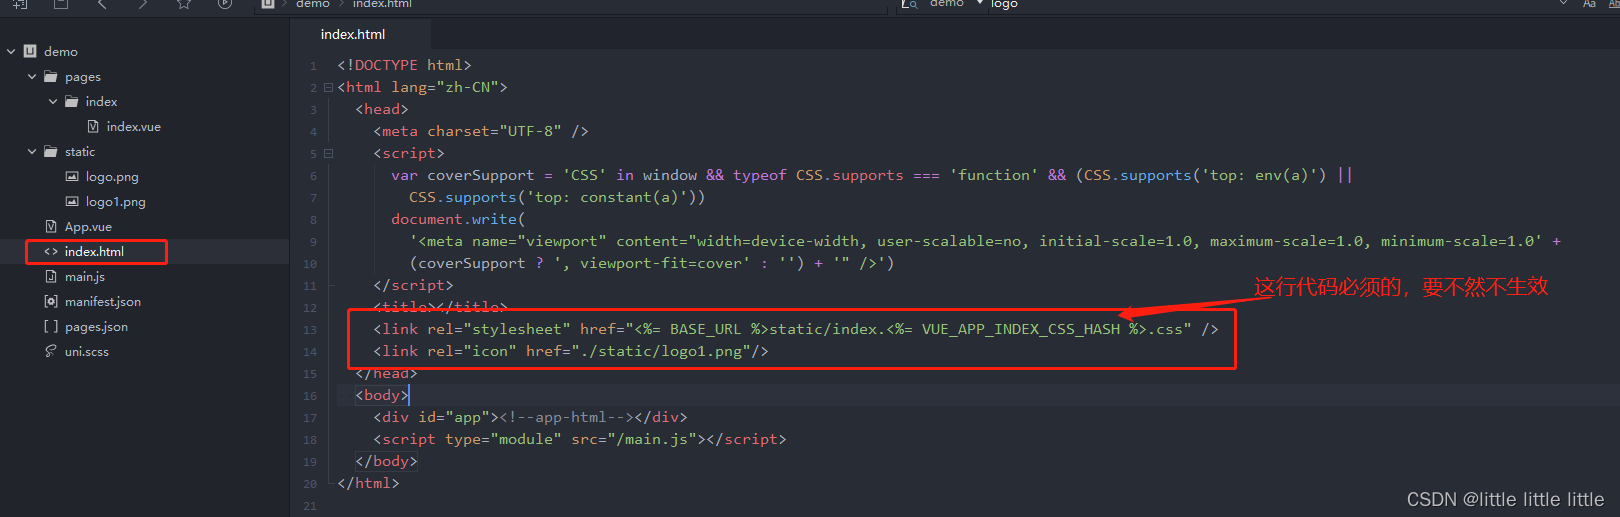This screenshot has height=517, width=1620.
Task: Click the run play toolbar icon
Action: coord(225,4)
